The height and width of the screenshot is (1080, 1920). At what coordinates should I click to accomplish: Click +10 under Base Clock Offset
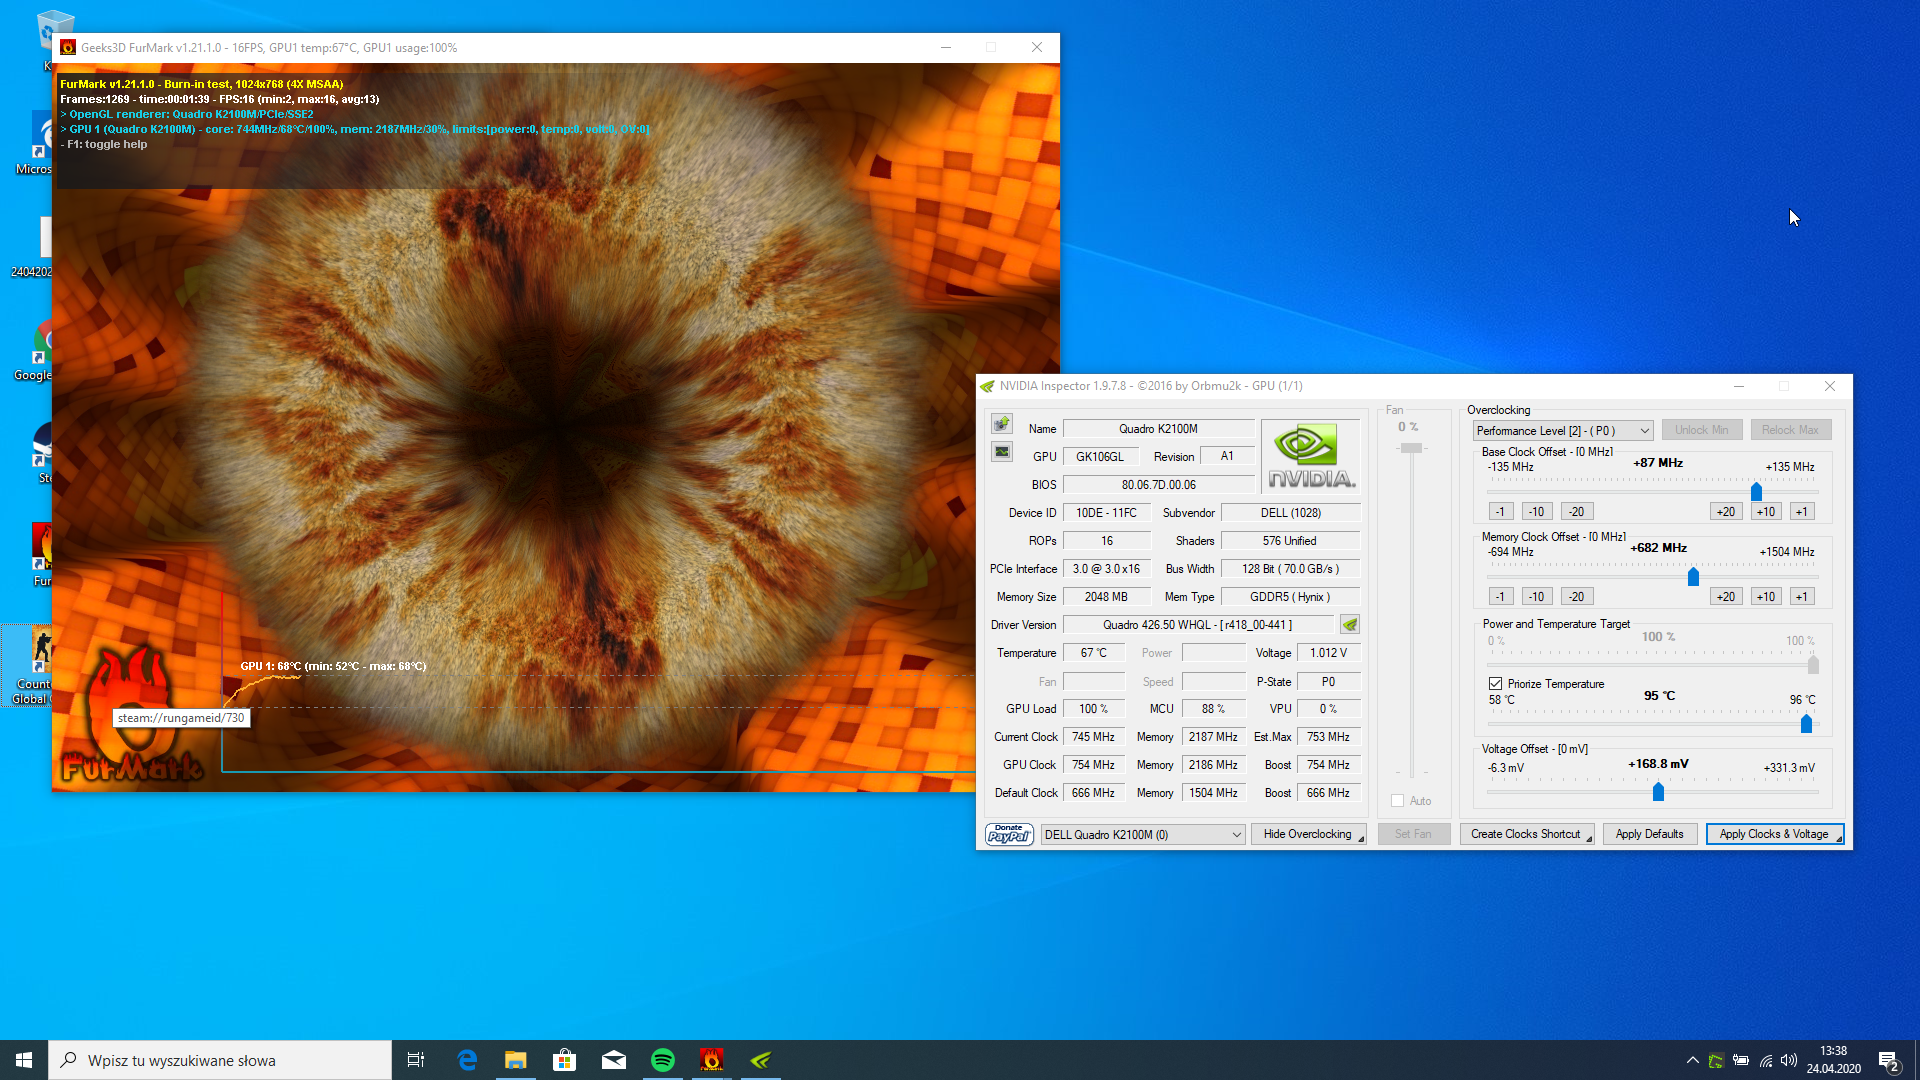coord(1766,512)
